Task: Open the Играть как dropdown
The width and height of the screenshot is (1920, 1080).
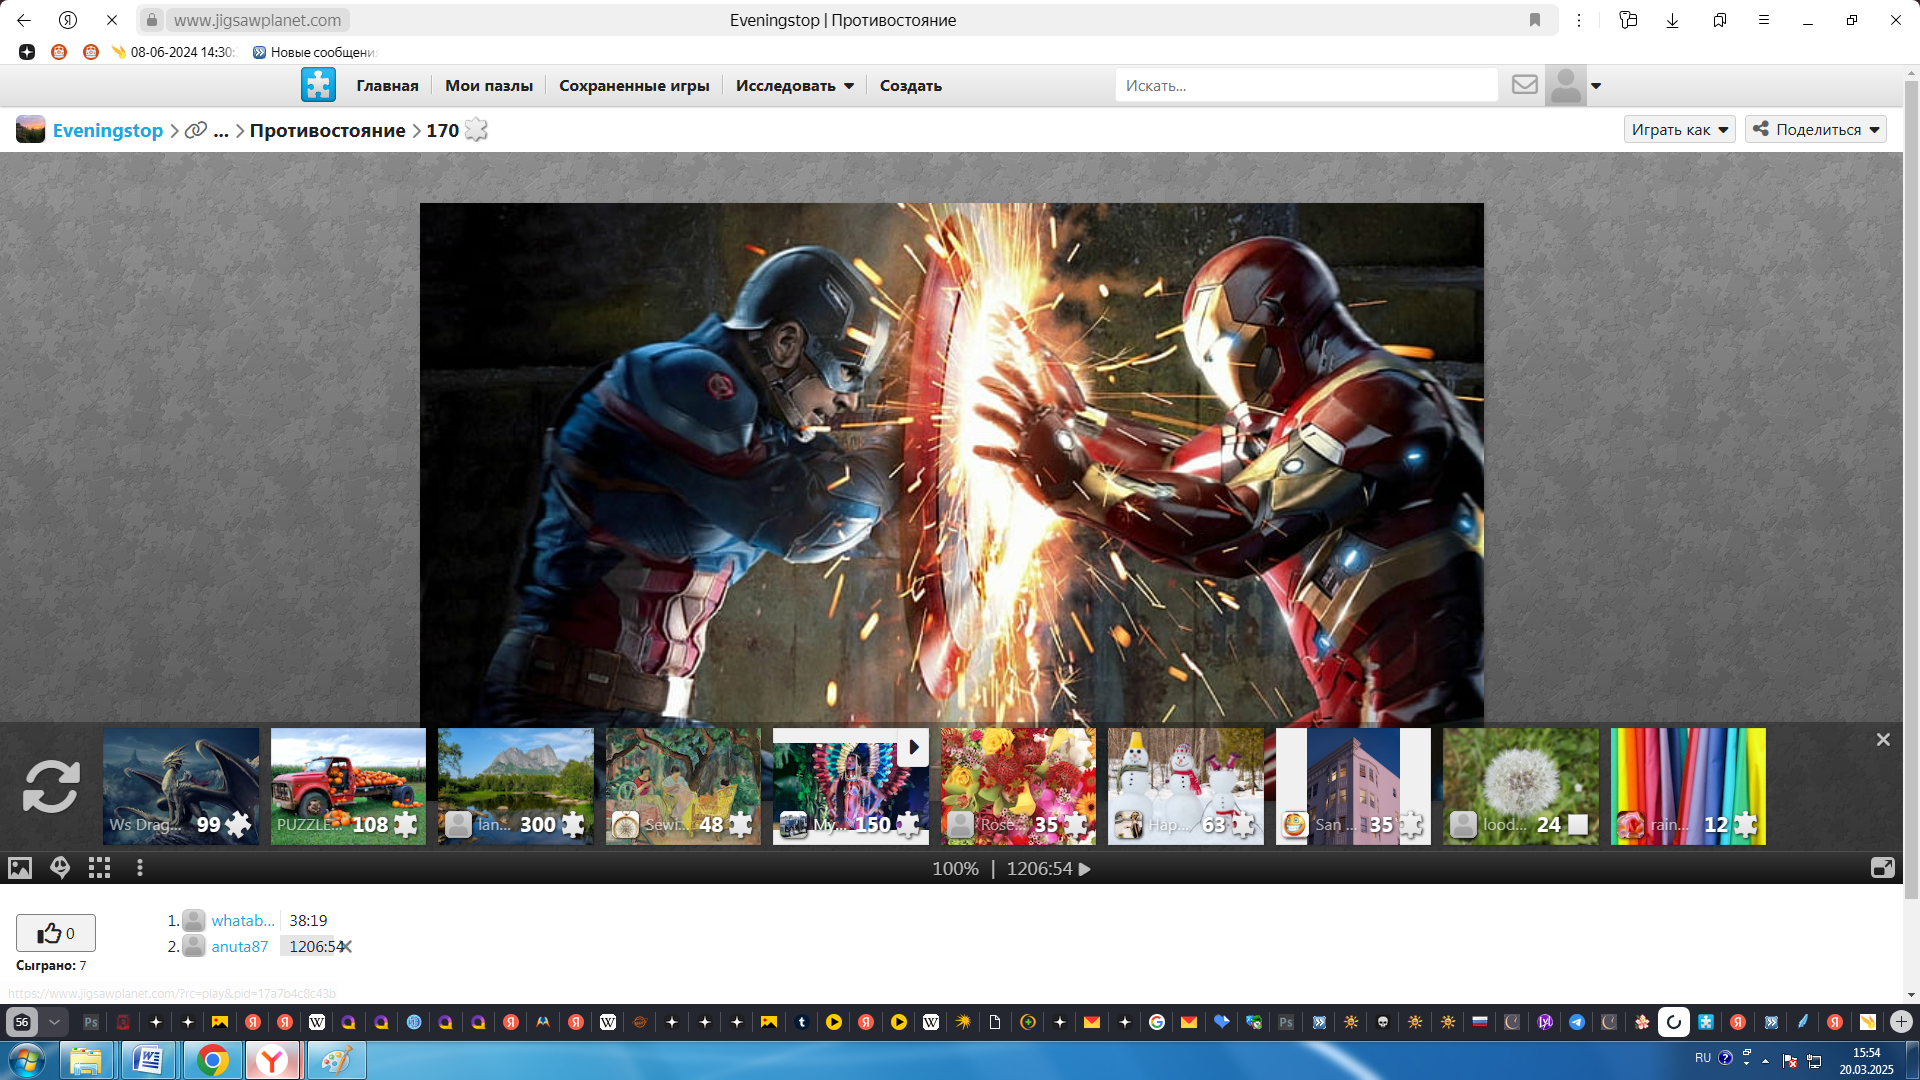Action: (x=1679, y=129)
